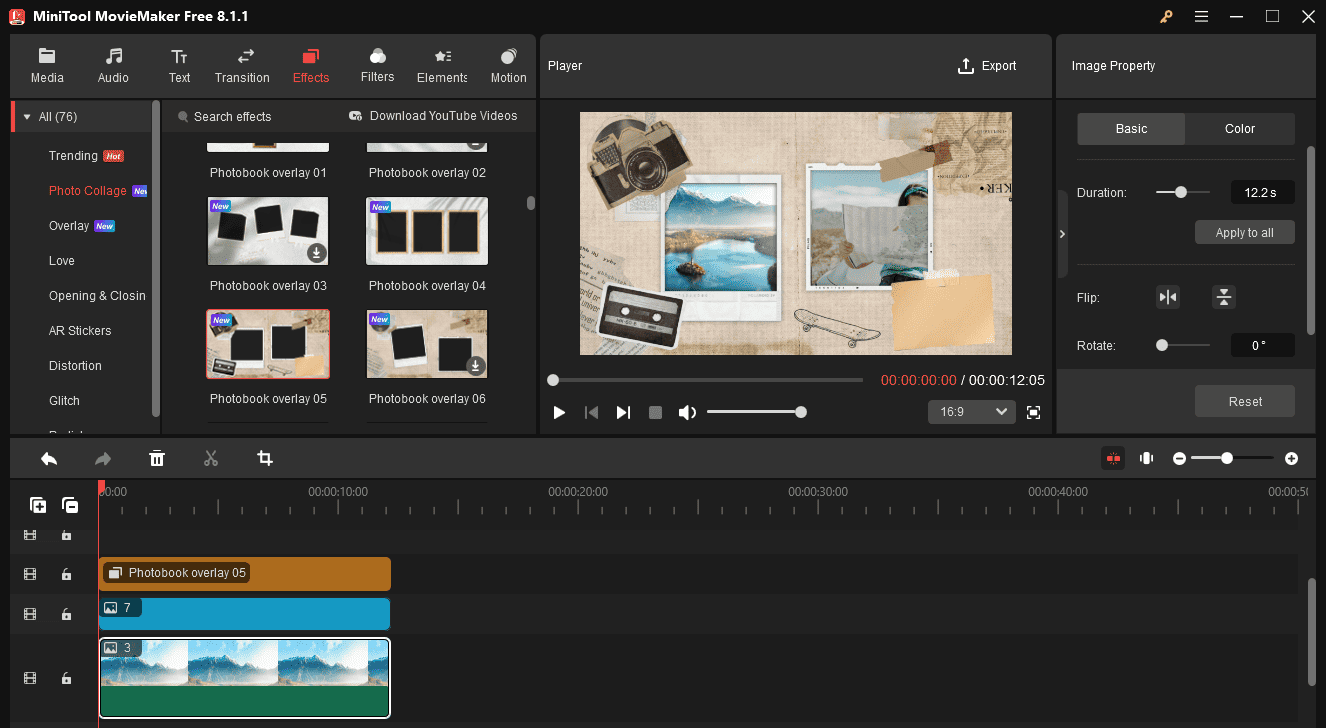Go to the next frame

click(x=623, y=412)
